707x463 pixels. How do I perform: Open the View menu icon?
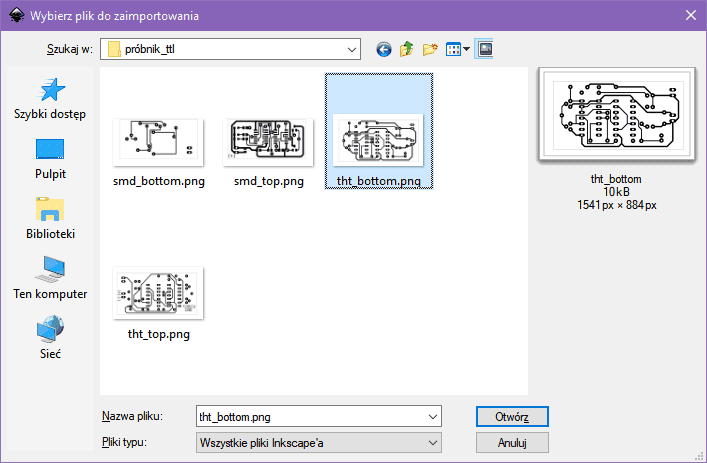pos(458,49)
